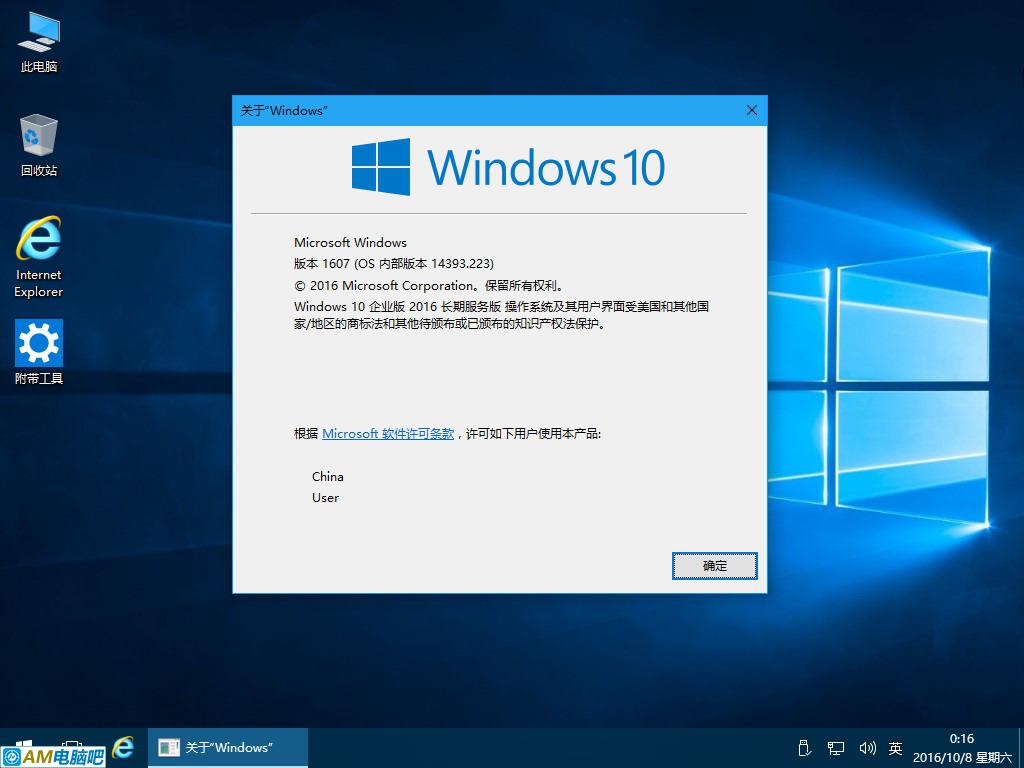Close the 关于"Windows" dialog
This screenshot has width=1024, height=768.
pos(752,110)
